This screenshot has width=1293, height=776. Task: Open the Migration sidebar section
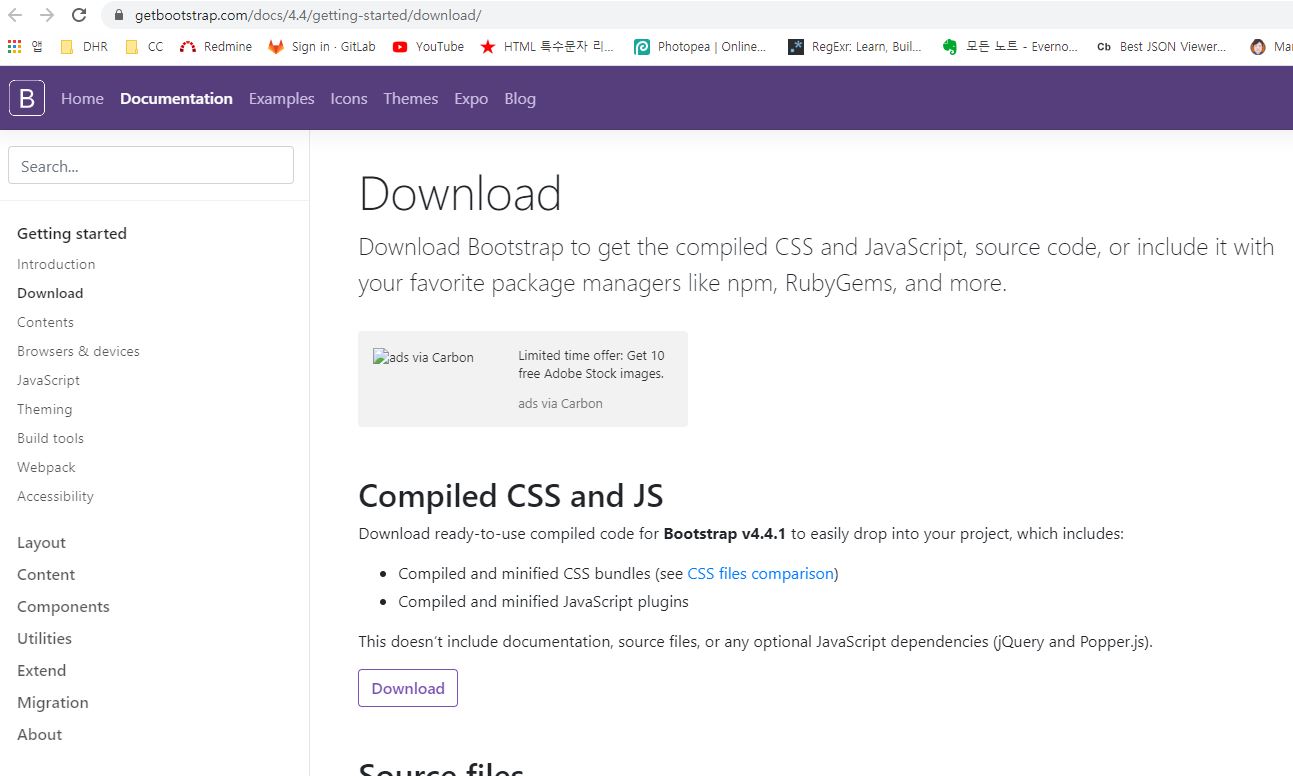tap(53, 702)
